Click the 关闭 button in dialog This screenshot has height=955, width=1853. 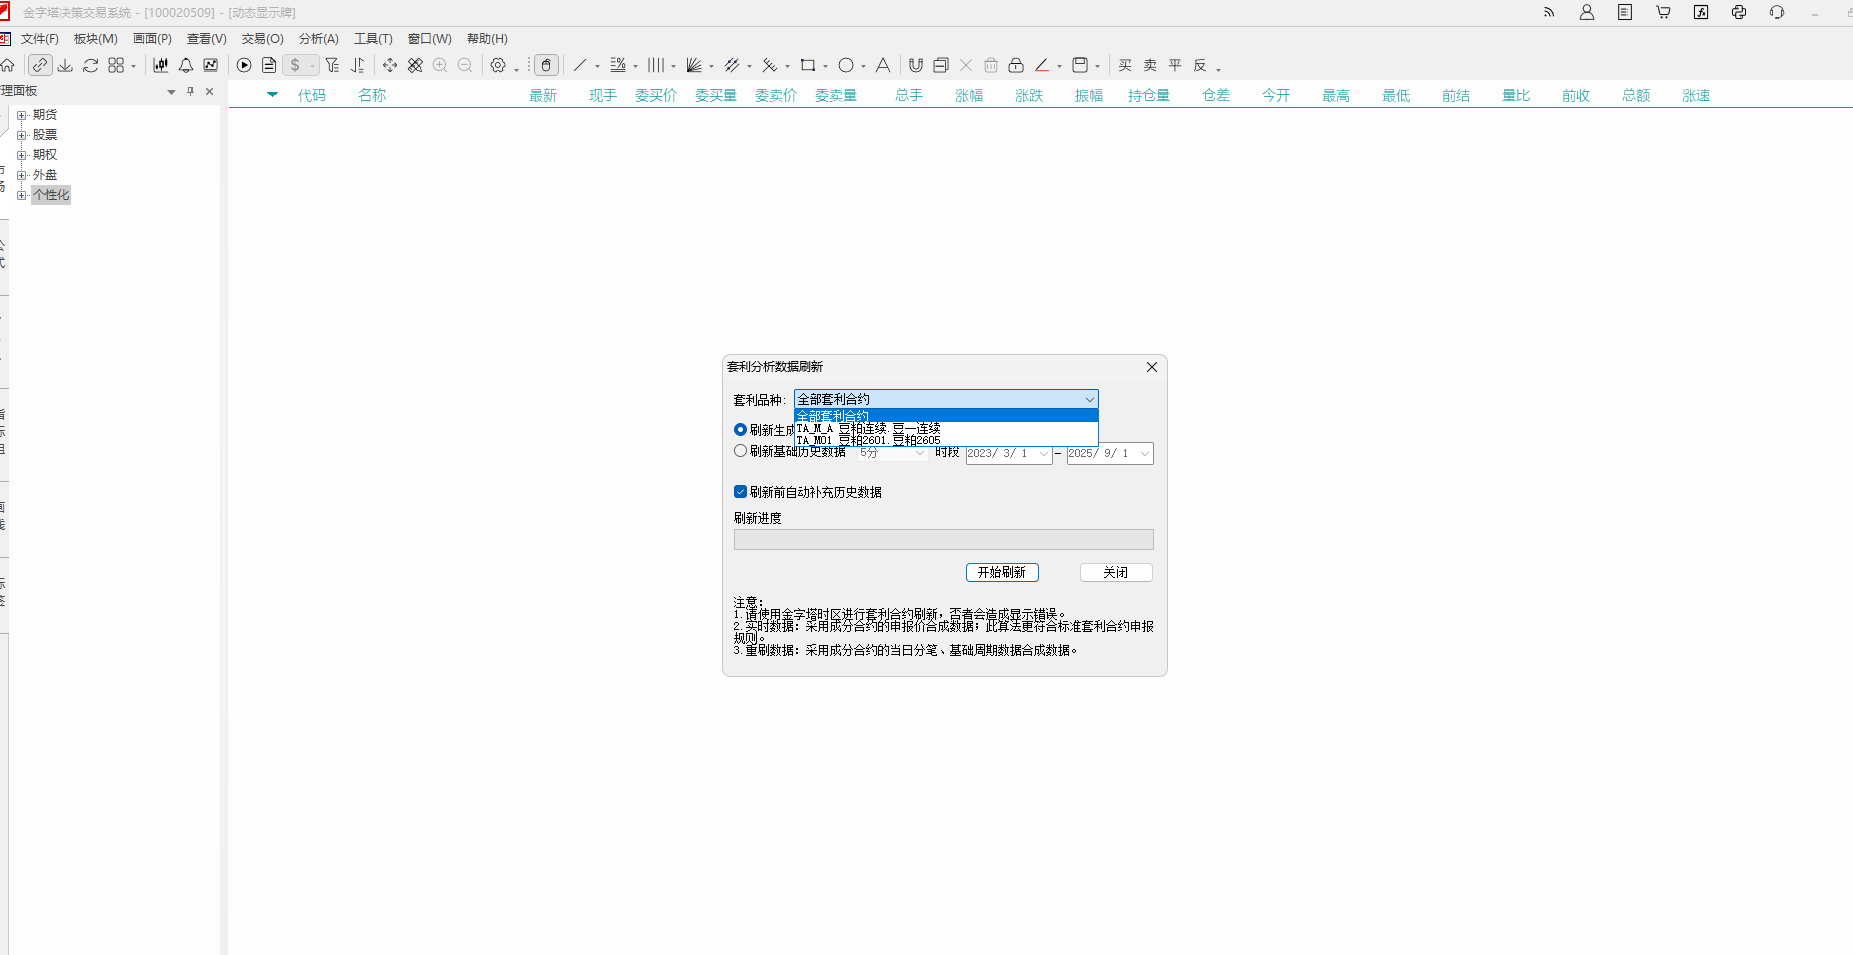tap(1115, 572)
